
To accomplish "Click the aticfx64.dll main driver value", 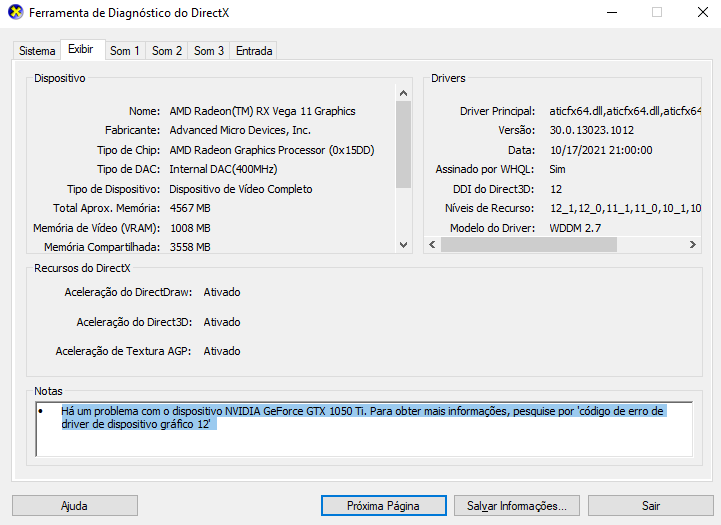I will point(625,111).
